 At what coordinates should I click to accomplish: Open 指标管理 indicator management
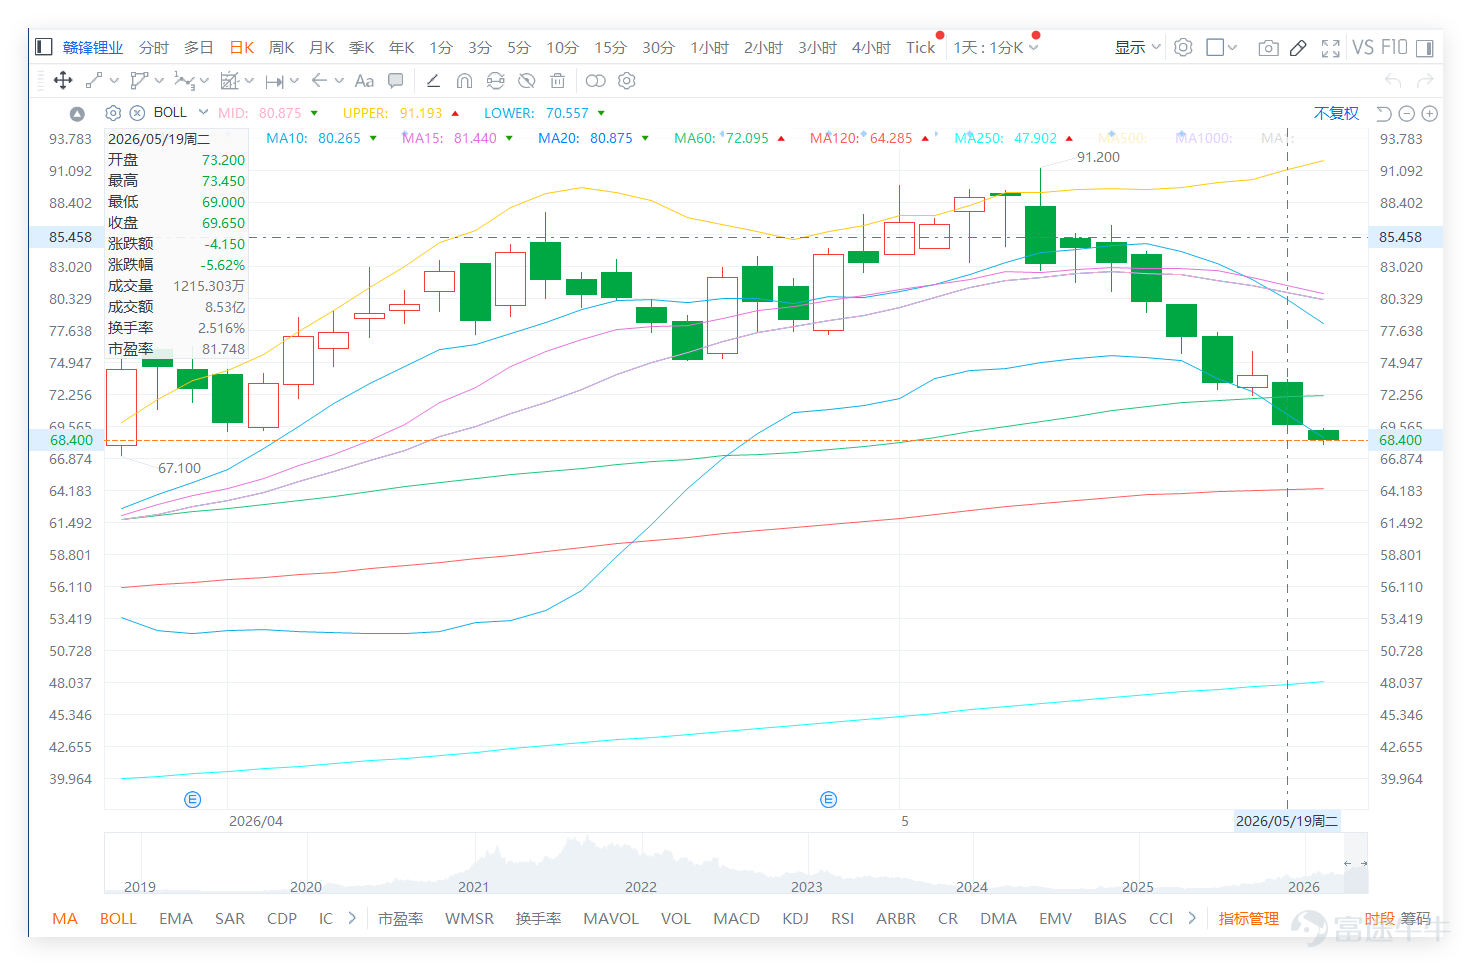(x=1249, y=918)
